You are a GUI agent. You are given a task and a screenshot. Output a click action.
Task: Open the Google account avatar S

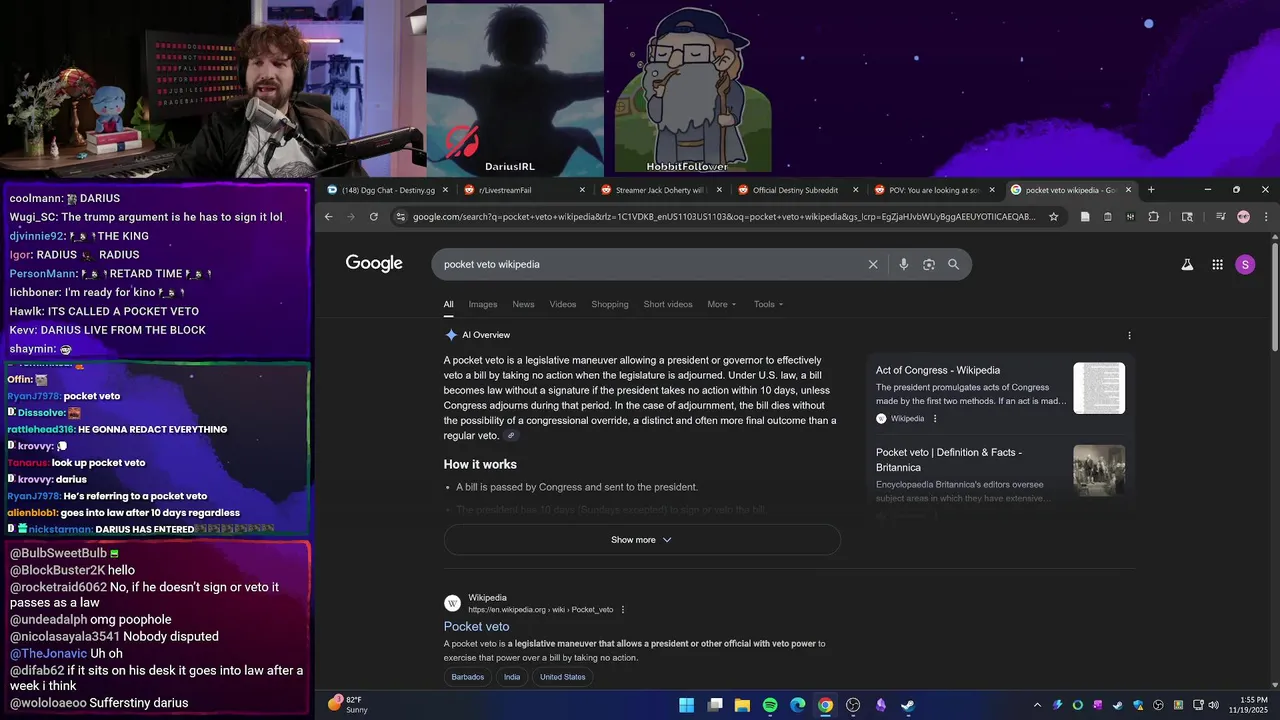[x=1245, y=264]
